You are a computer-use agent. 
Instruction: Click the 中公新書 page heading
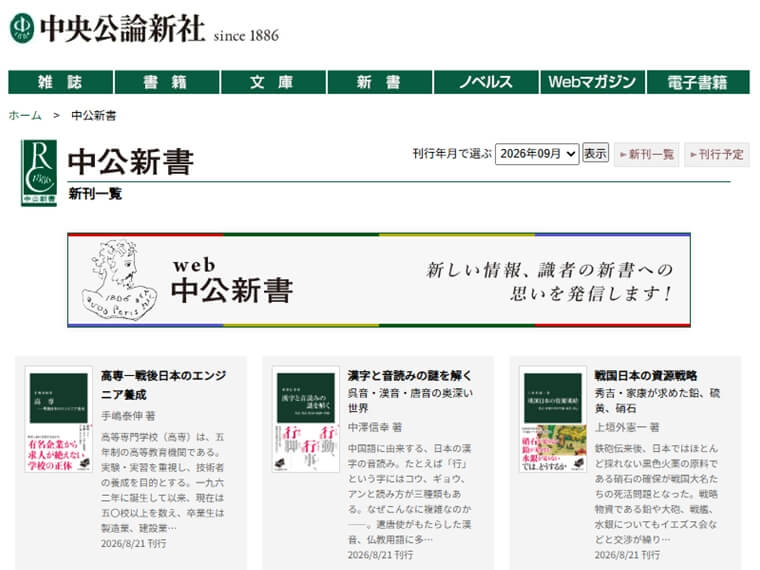[131, 161]
